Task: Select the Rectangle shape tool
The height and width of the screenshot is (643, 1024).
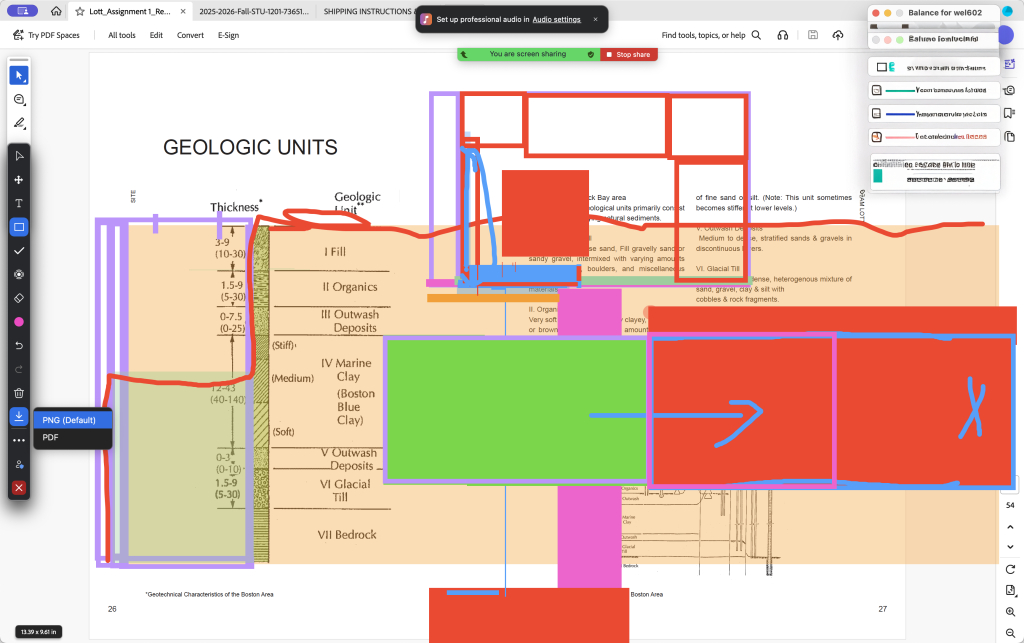Action: coord(19,227)
